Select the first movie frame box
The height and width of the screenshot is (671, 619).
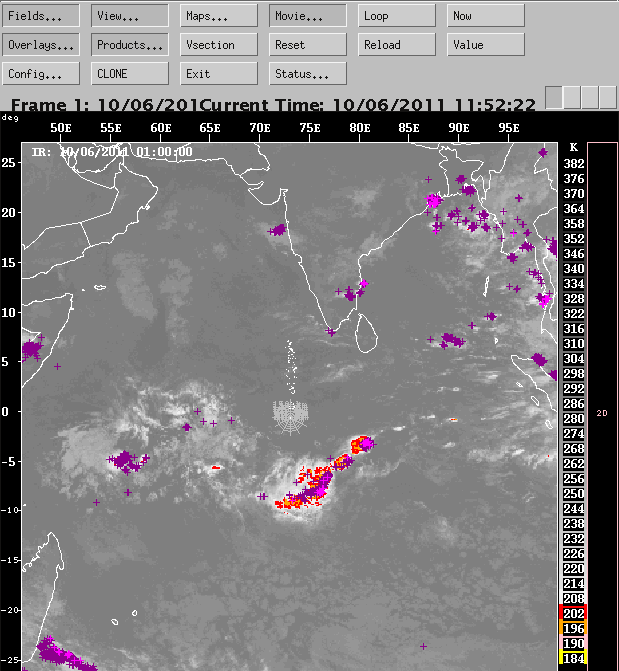[554, 97]
